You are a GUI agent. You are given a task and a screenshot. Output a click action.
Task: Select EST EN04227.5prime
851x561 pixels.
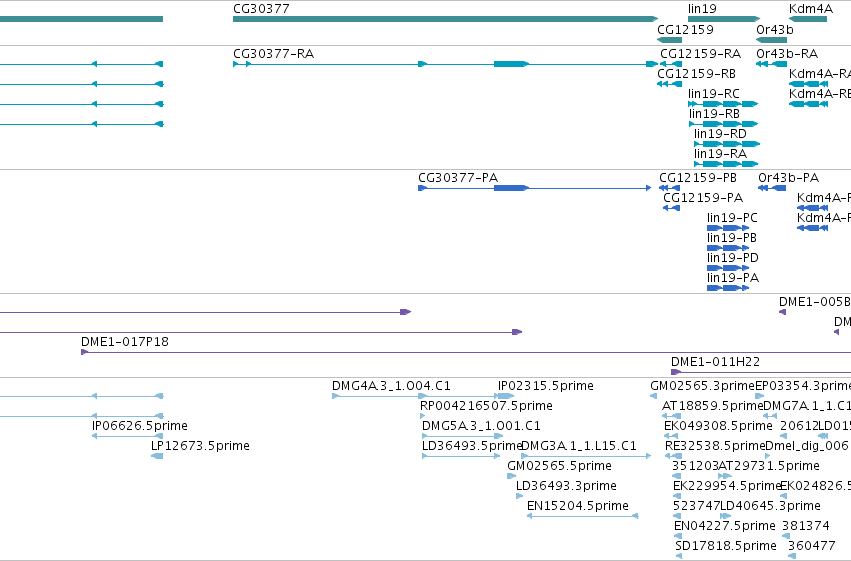[x=677, y=537]
